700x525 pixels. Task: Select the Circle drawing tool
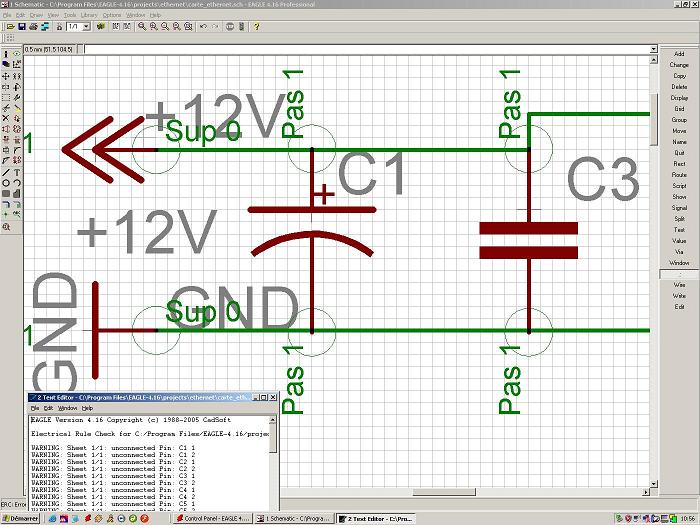pos(6,183)
